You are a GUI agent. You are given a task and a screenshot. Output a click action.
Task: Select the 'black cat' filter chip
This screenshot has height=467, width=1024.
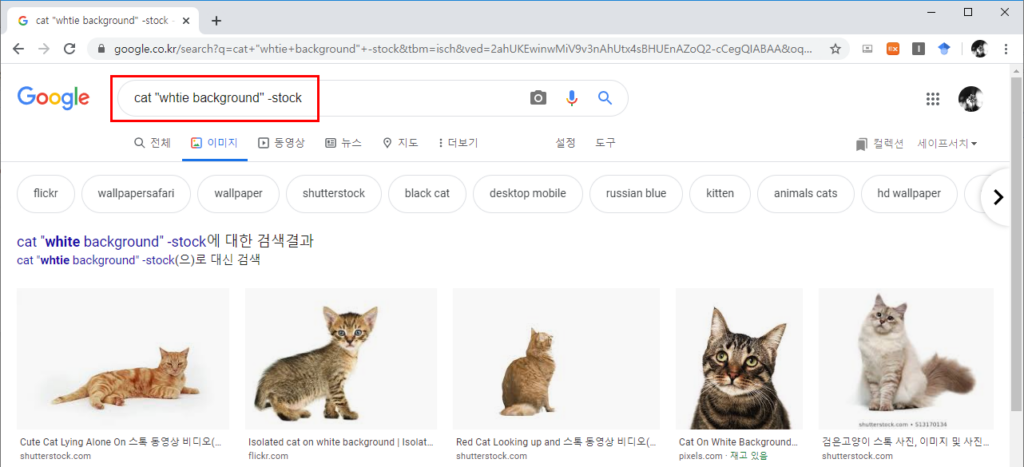[426, 194]
